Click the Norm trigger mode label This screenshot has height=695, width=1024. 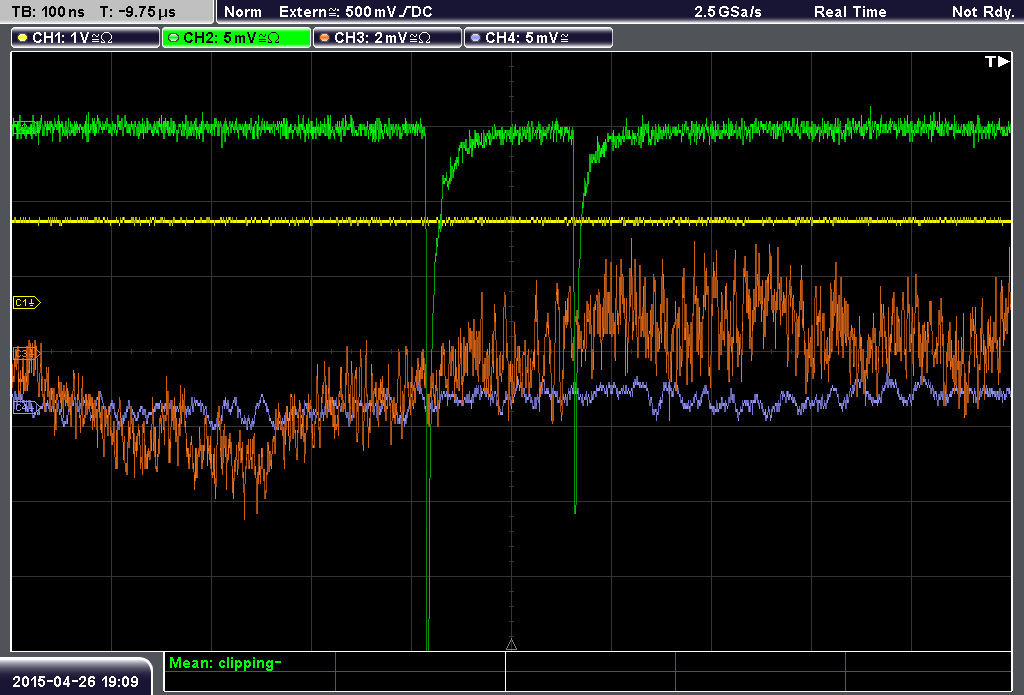pyautogui.click(x=243, y=12)
